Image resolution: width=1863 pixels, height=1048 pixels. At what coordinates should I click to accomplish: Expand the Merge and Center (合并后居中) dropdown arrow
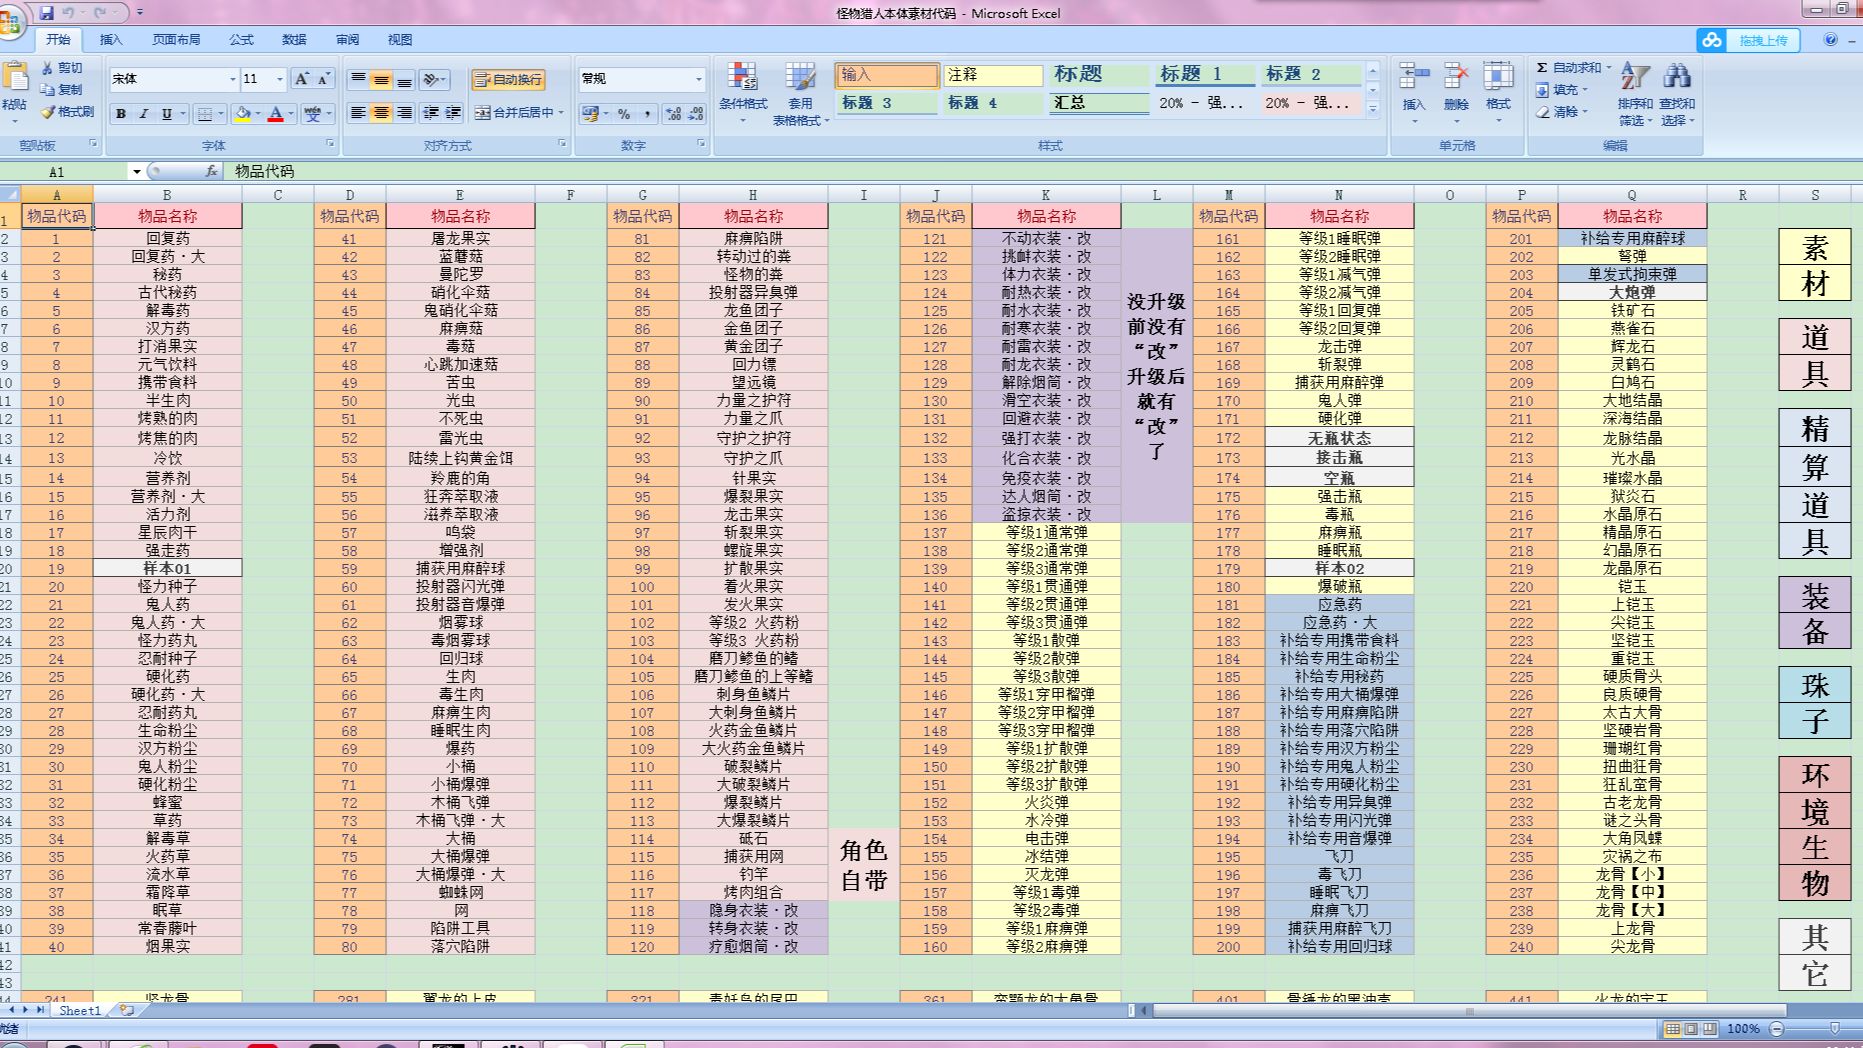click(x=561, y=113)
